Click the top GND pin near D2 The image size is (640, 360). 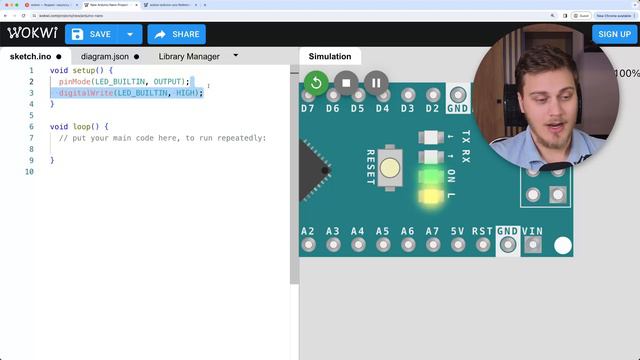tap(458, 95)
